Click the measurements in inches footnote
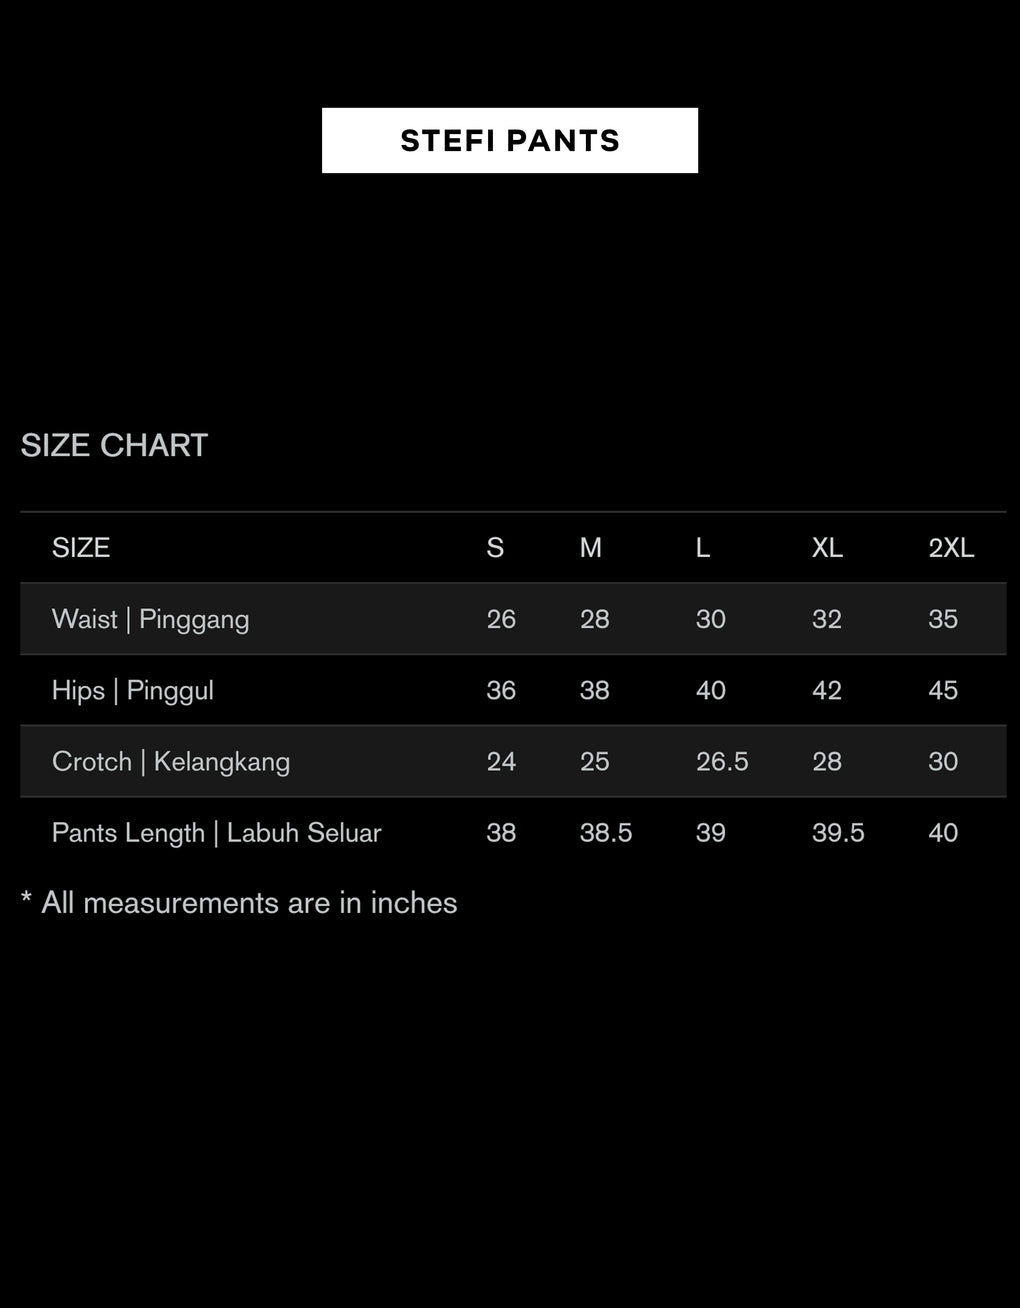Viewport: 1020px width, 1308px height. (x=239, y=903)
